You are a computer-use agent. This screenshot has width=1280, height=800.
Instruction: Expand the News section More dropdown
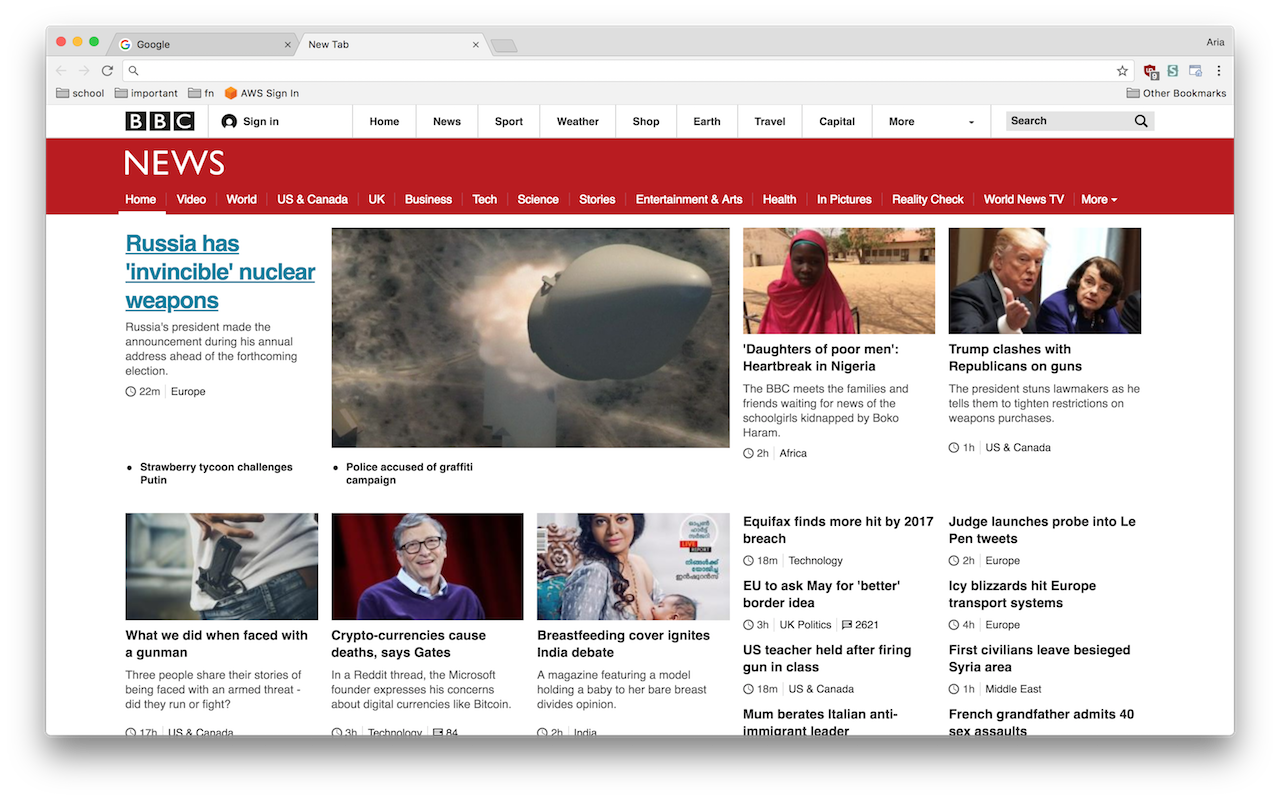[x=1099, y=199]
